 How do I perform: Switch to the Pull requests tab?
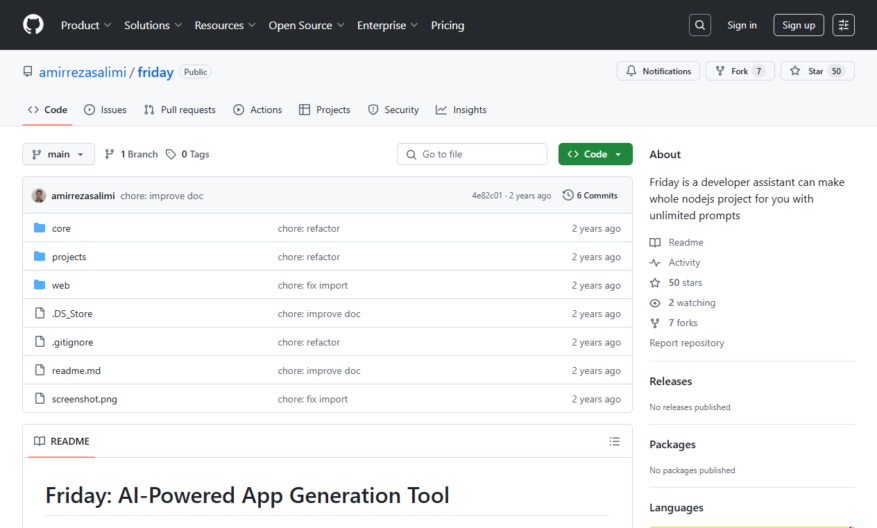pyautogui.click(x=180, y=110)
